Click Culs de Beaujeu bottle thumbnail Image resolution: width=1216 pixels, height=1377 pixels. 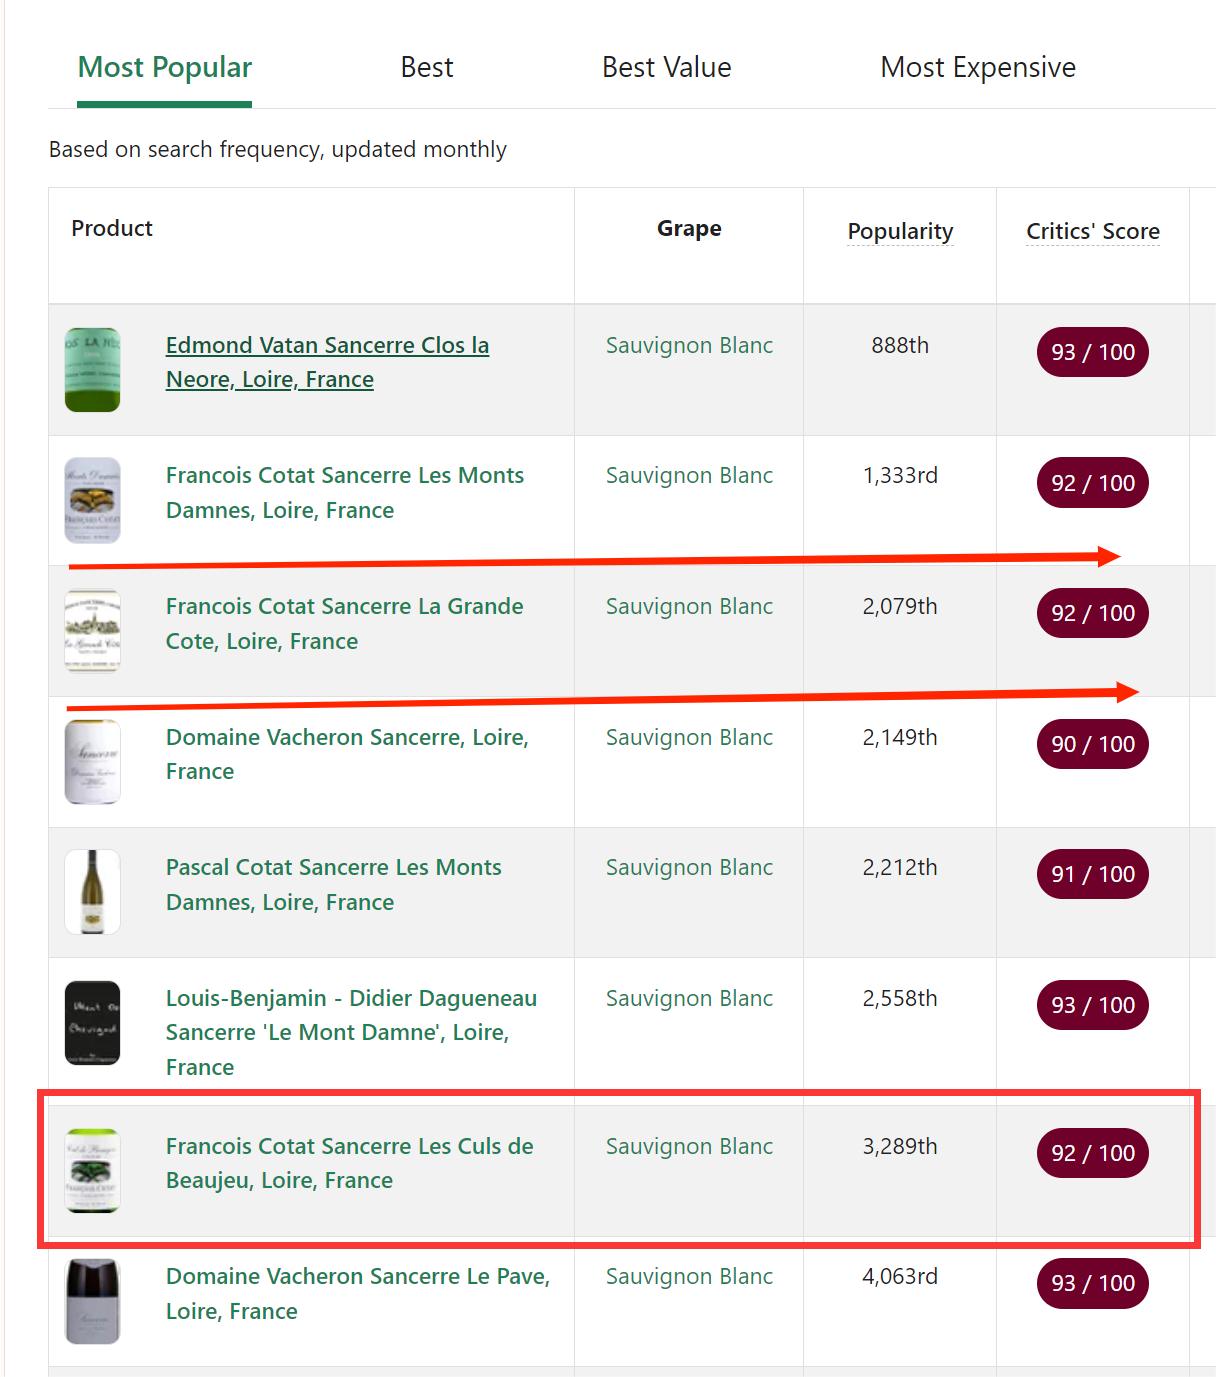click(x=92, y=1170)
